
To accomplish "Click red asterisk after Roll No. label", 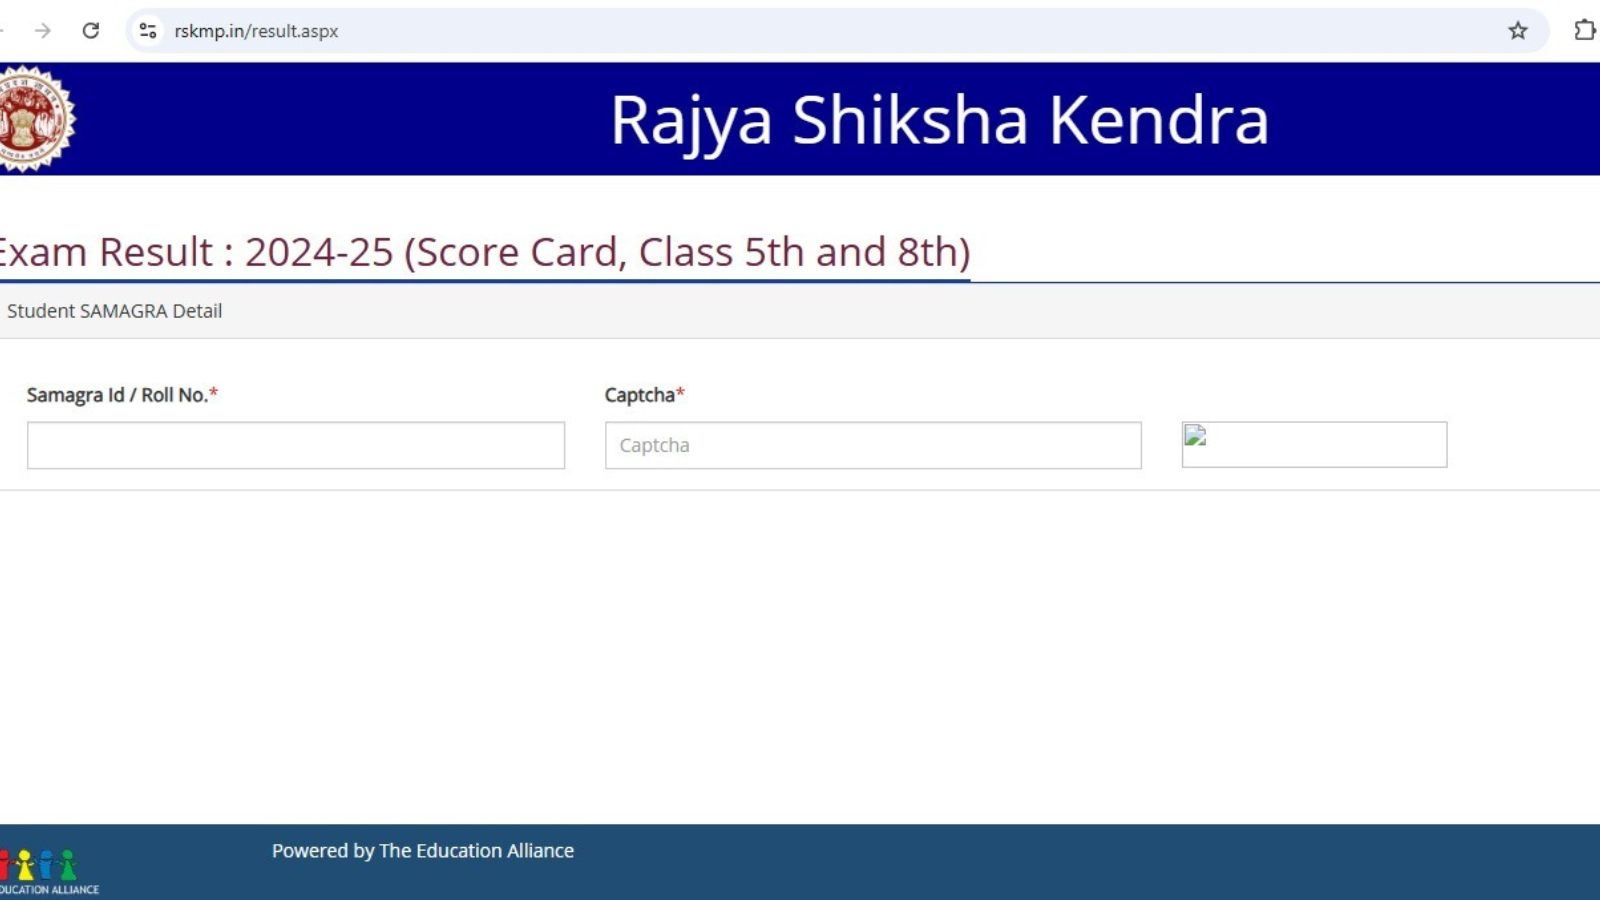I will pyautogui.click(x=213, y=393).
